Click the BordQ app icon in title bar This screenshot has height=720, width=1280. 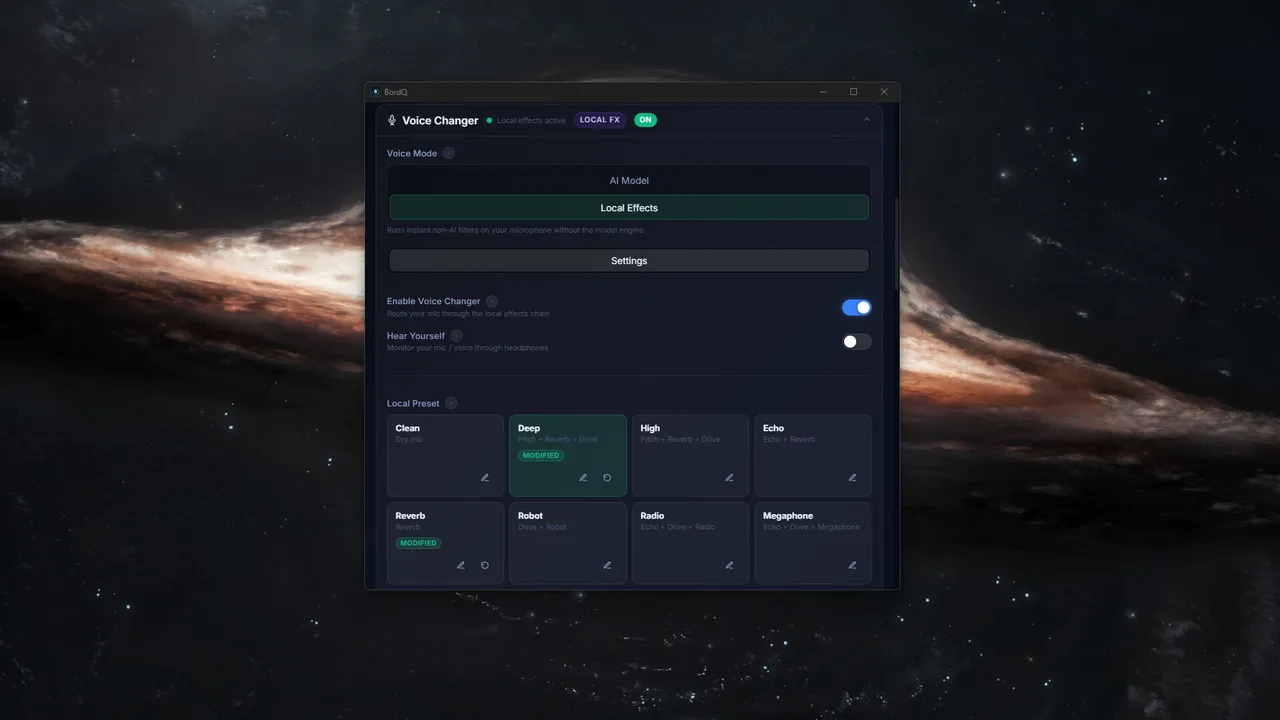click(x=376, y=92)
